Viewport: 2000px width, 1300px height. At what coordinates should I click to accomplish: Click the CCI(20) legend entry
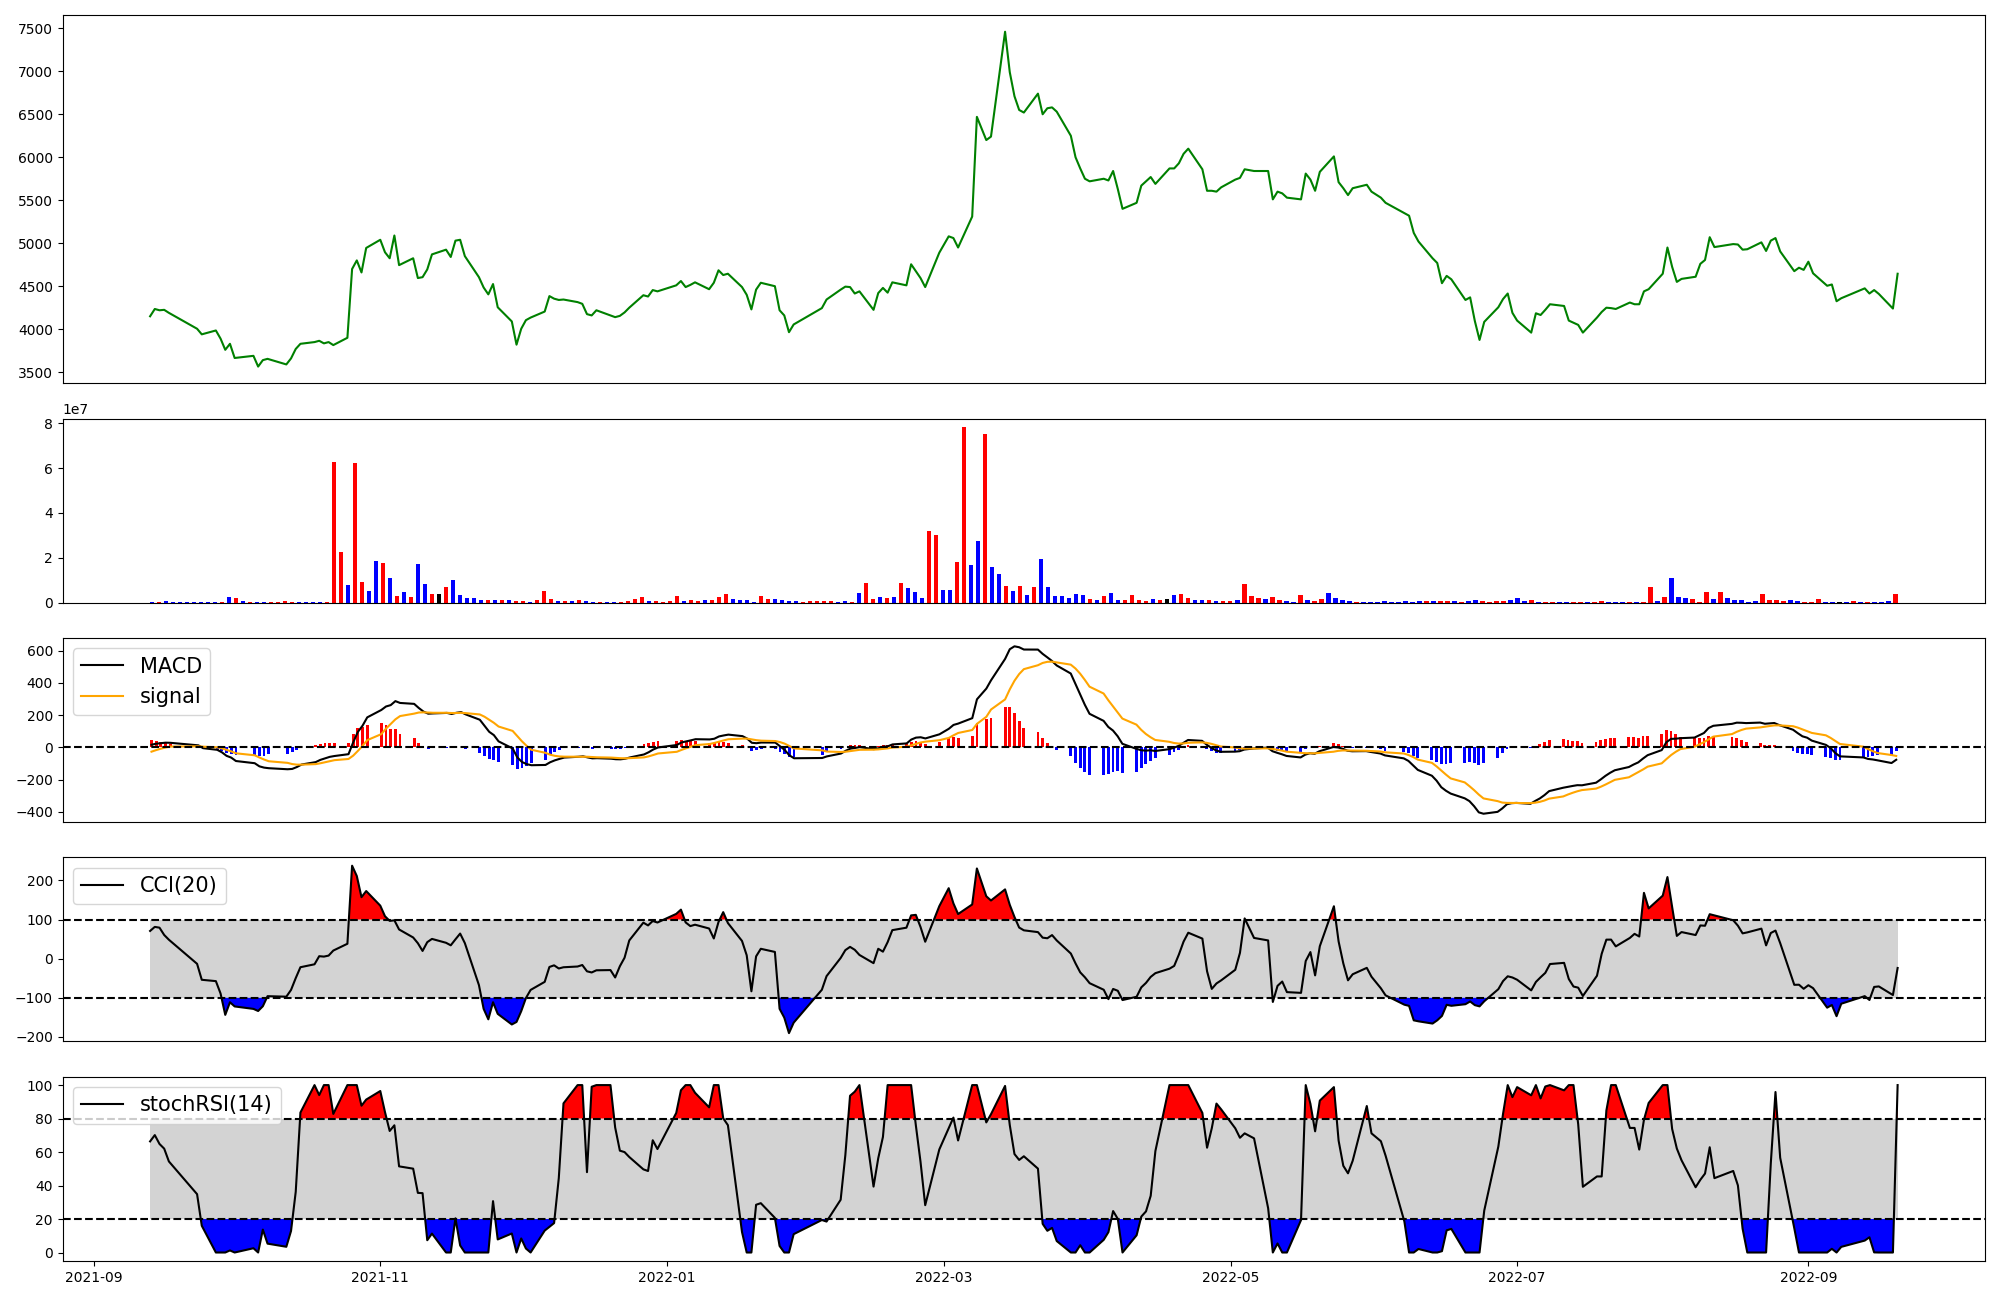point(177,885)
